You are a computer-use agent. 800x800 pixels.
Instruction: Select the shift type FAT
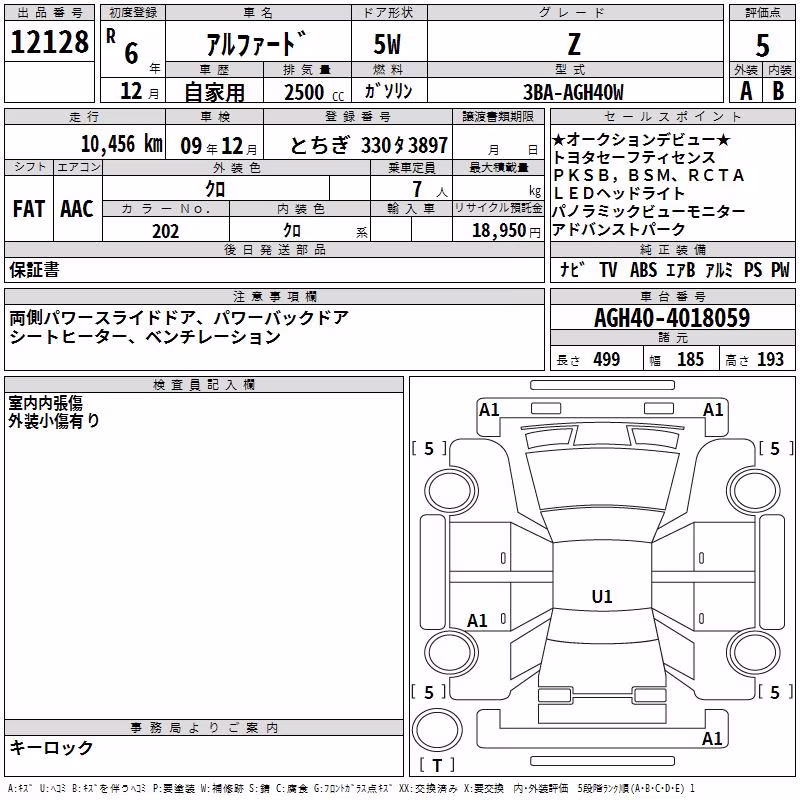29,209
